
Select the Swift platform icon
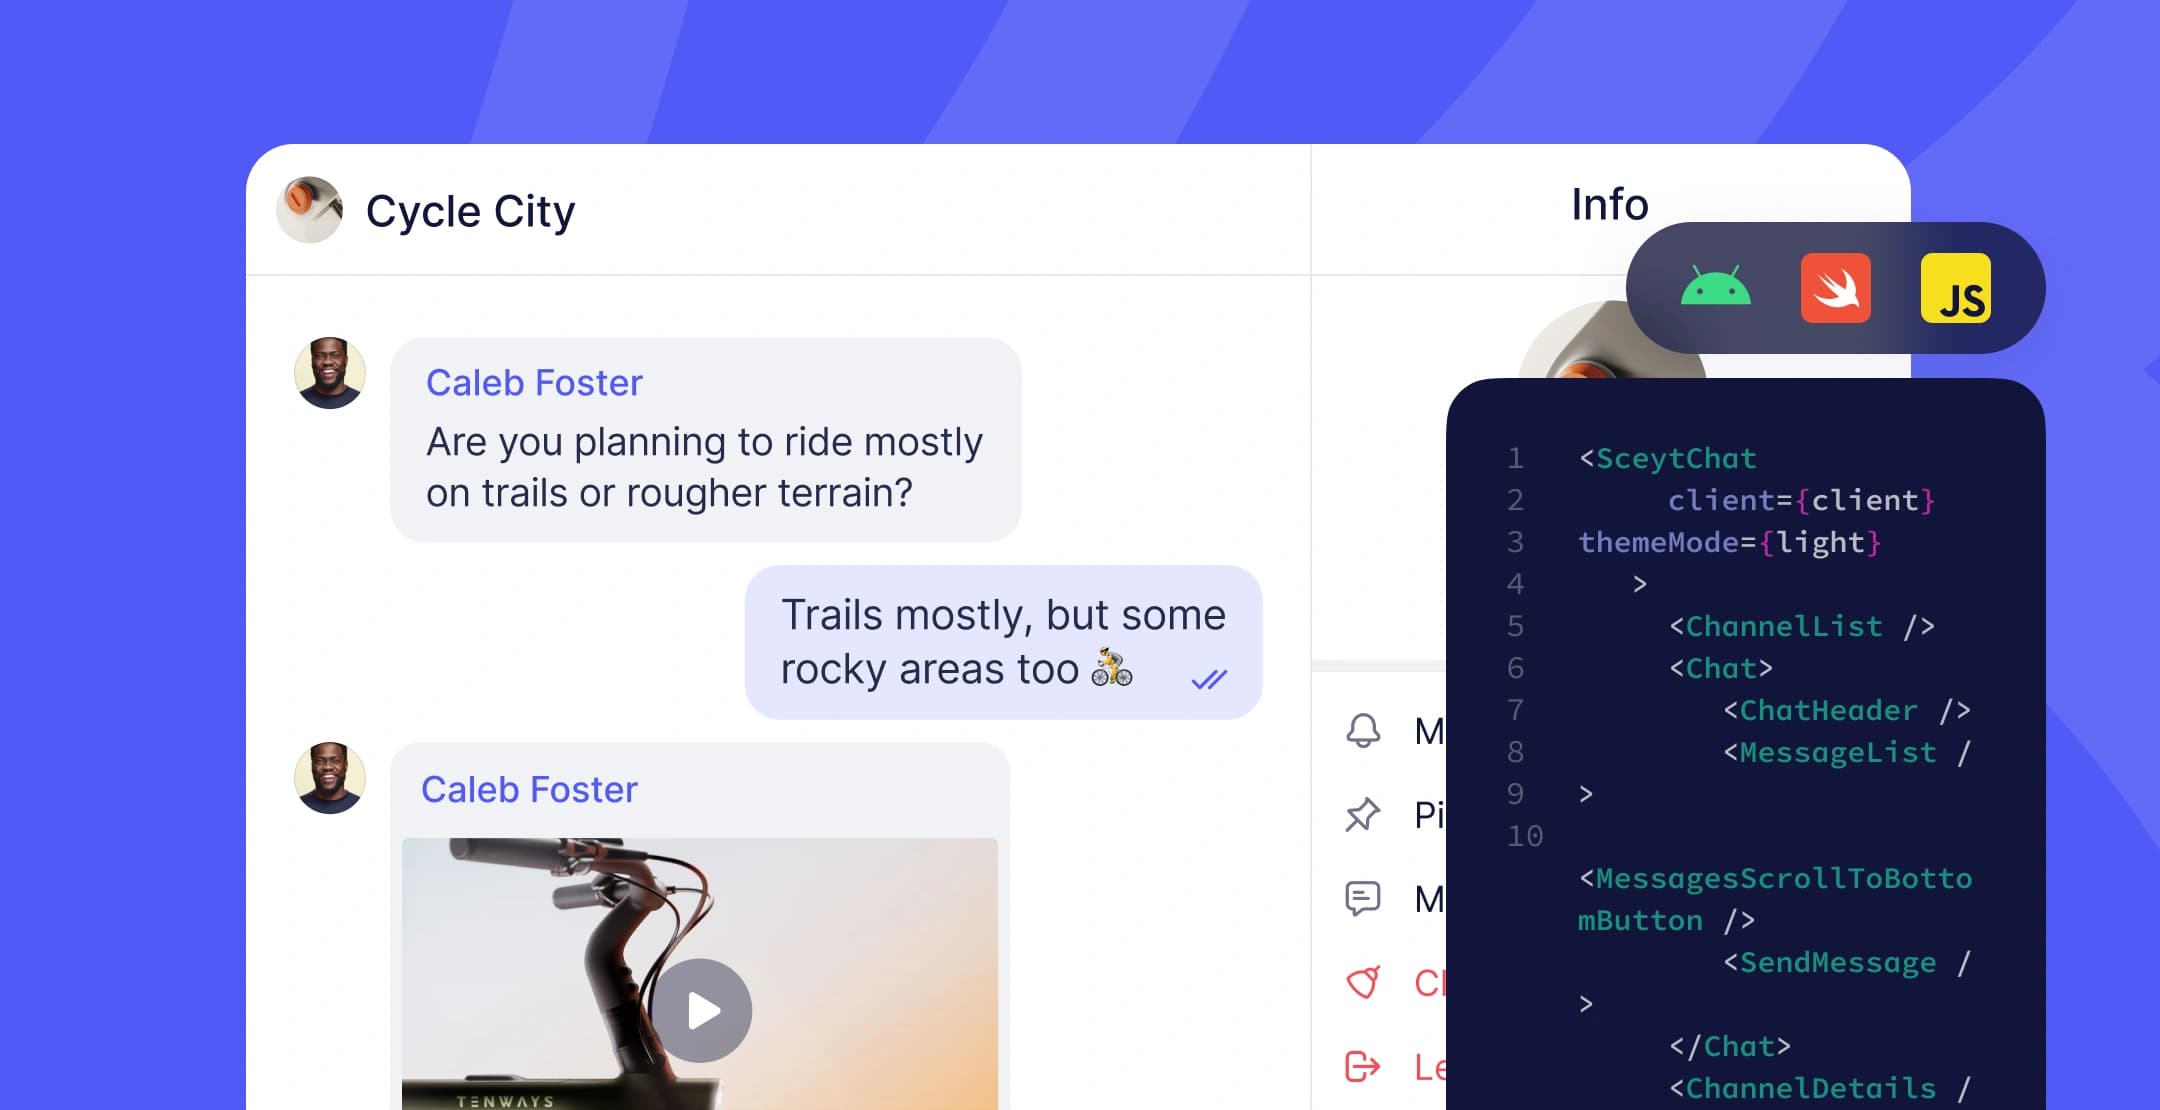tap(1836, 289)
